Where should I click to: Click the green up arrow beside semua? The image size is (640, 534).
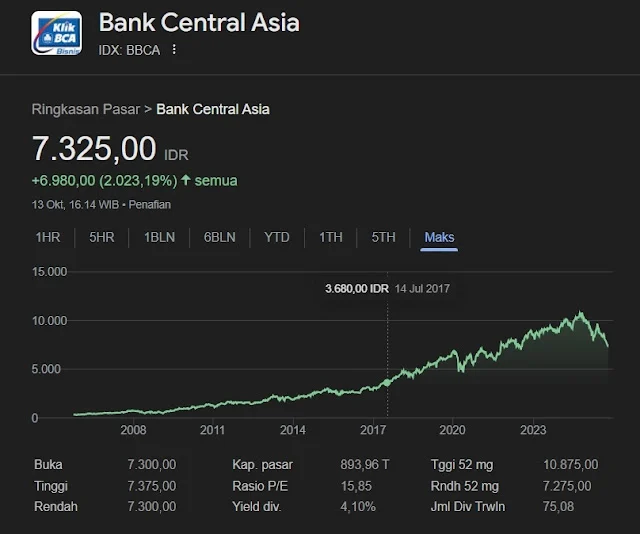[186, 181]
